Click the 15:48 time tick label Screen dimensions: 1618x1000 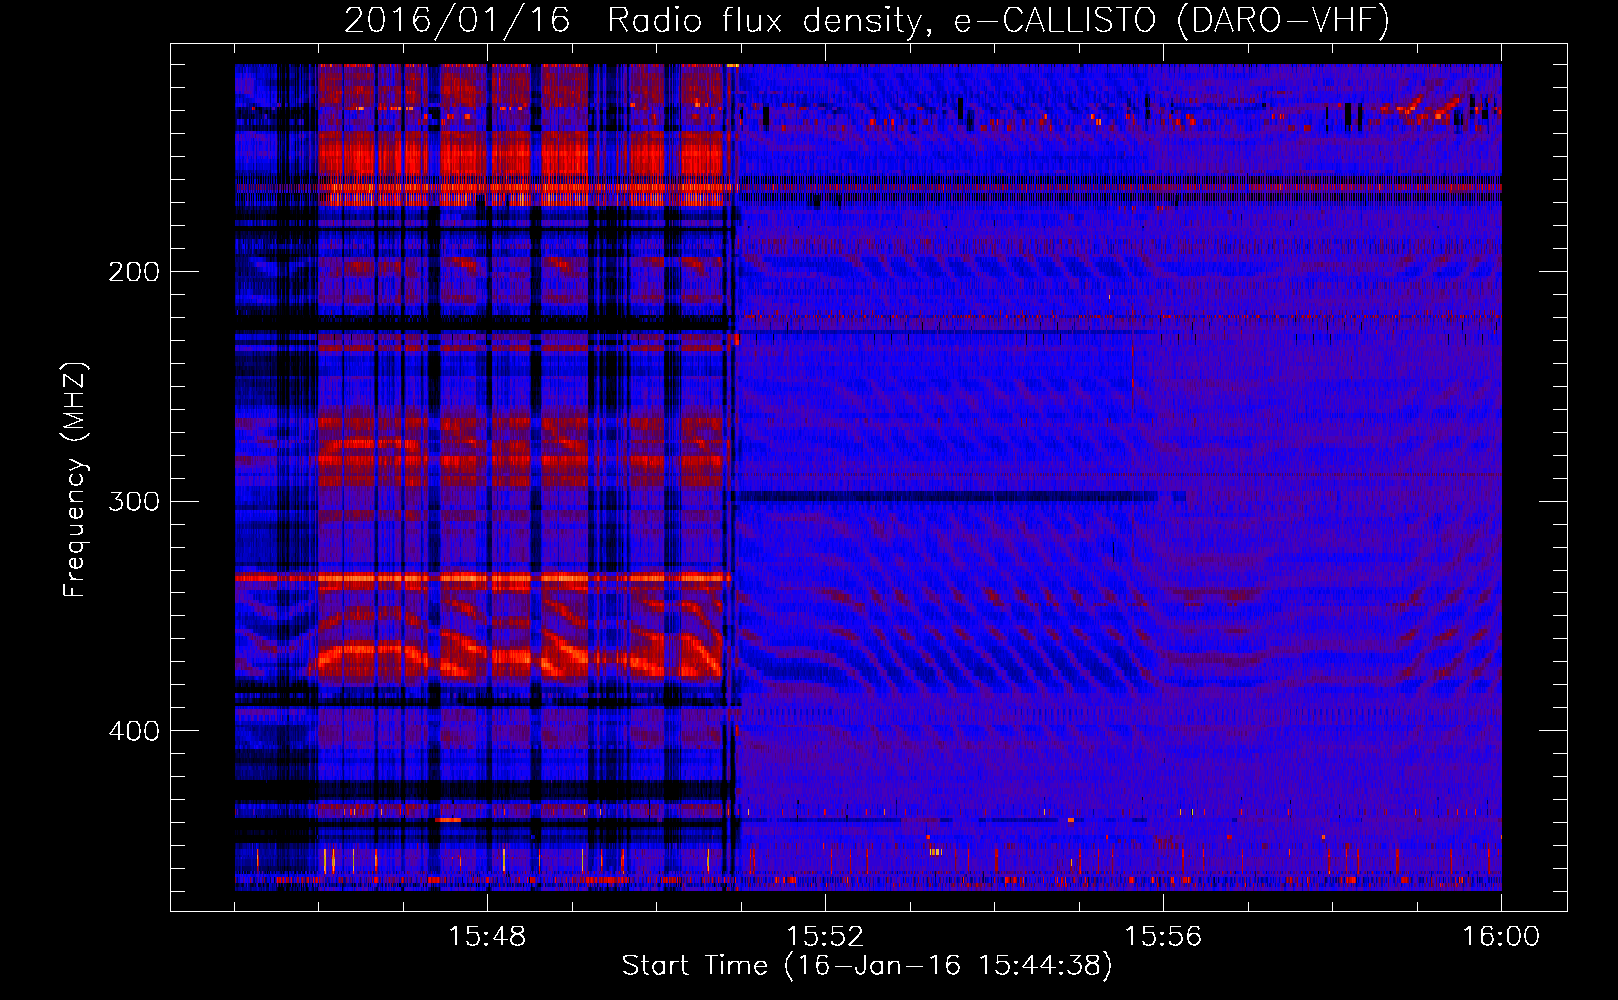point(487,937)
